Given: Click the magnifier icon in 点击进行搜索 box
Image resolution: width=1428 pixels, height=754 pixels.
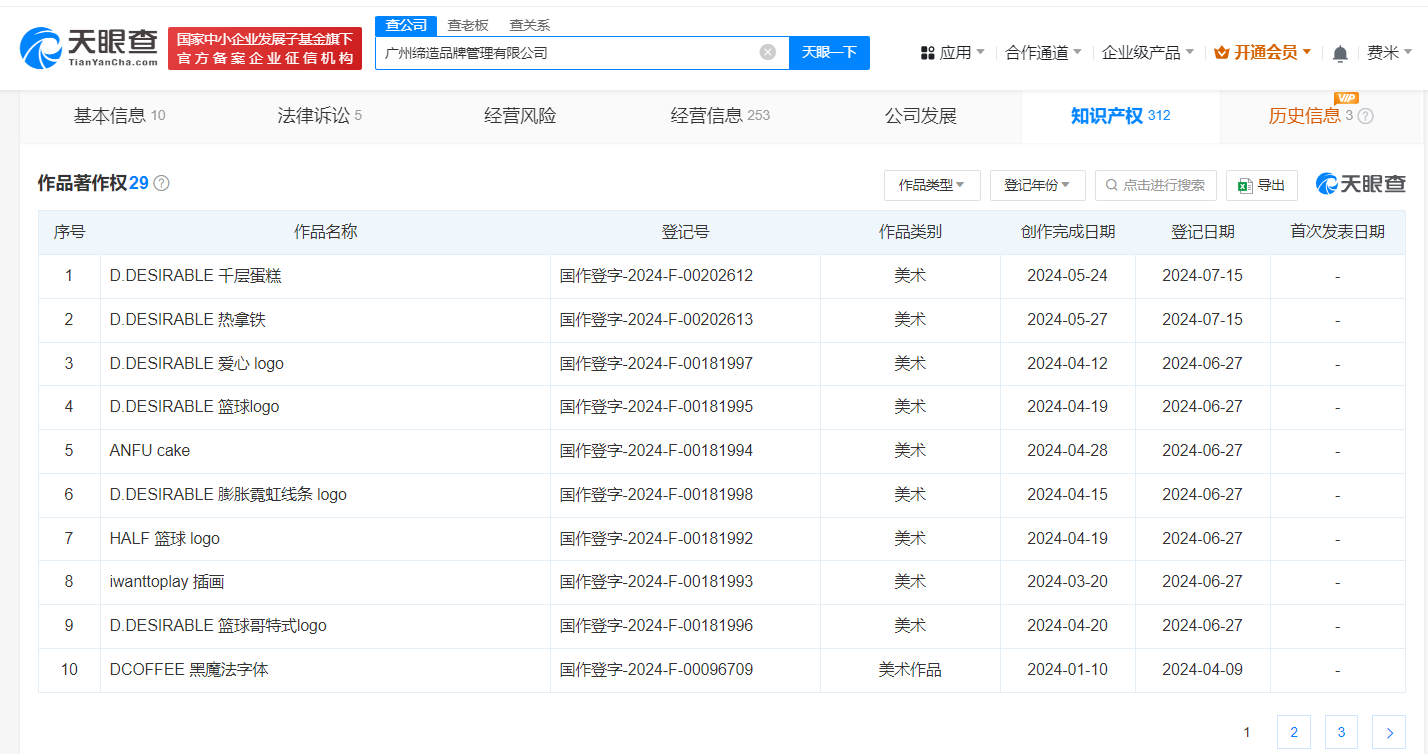Looking at the screenshot, I should (1110, 185).
